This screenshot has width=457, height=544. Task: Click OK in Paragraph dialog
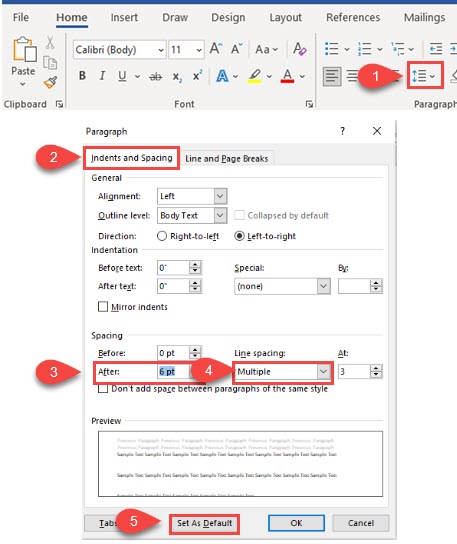(296, 523)
